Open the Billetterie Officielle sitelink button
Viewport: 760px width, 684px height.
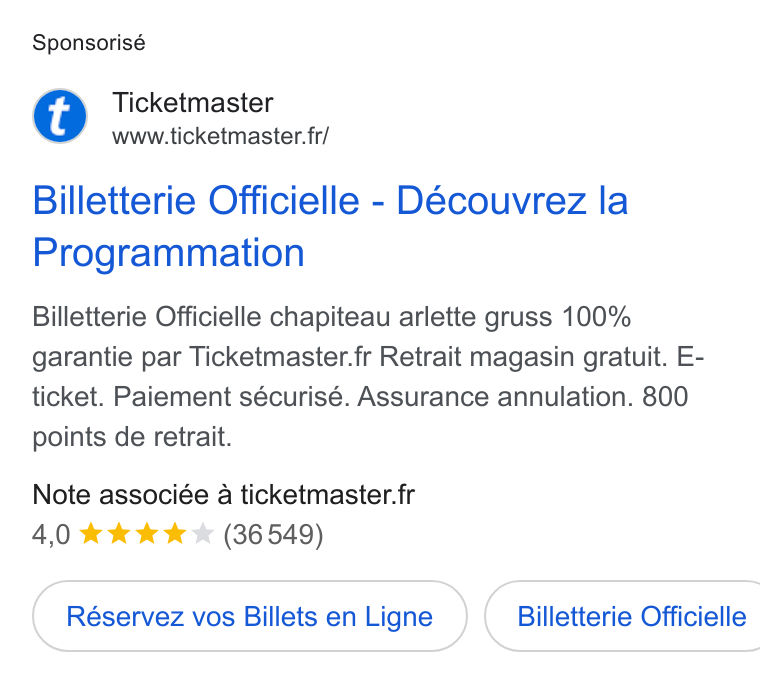(622, 616)
